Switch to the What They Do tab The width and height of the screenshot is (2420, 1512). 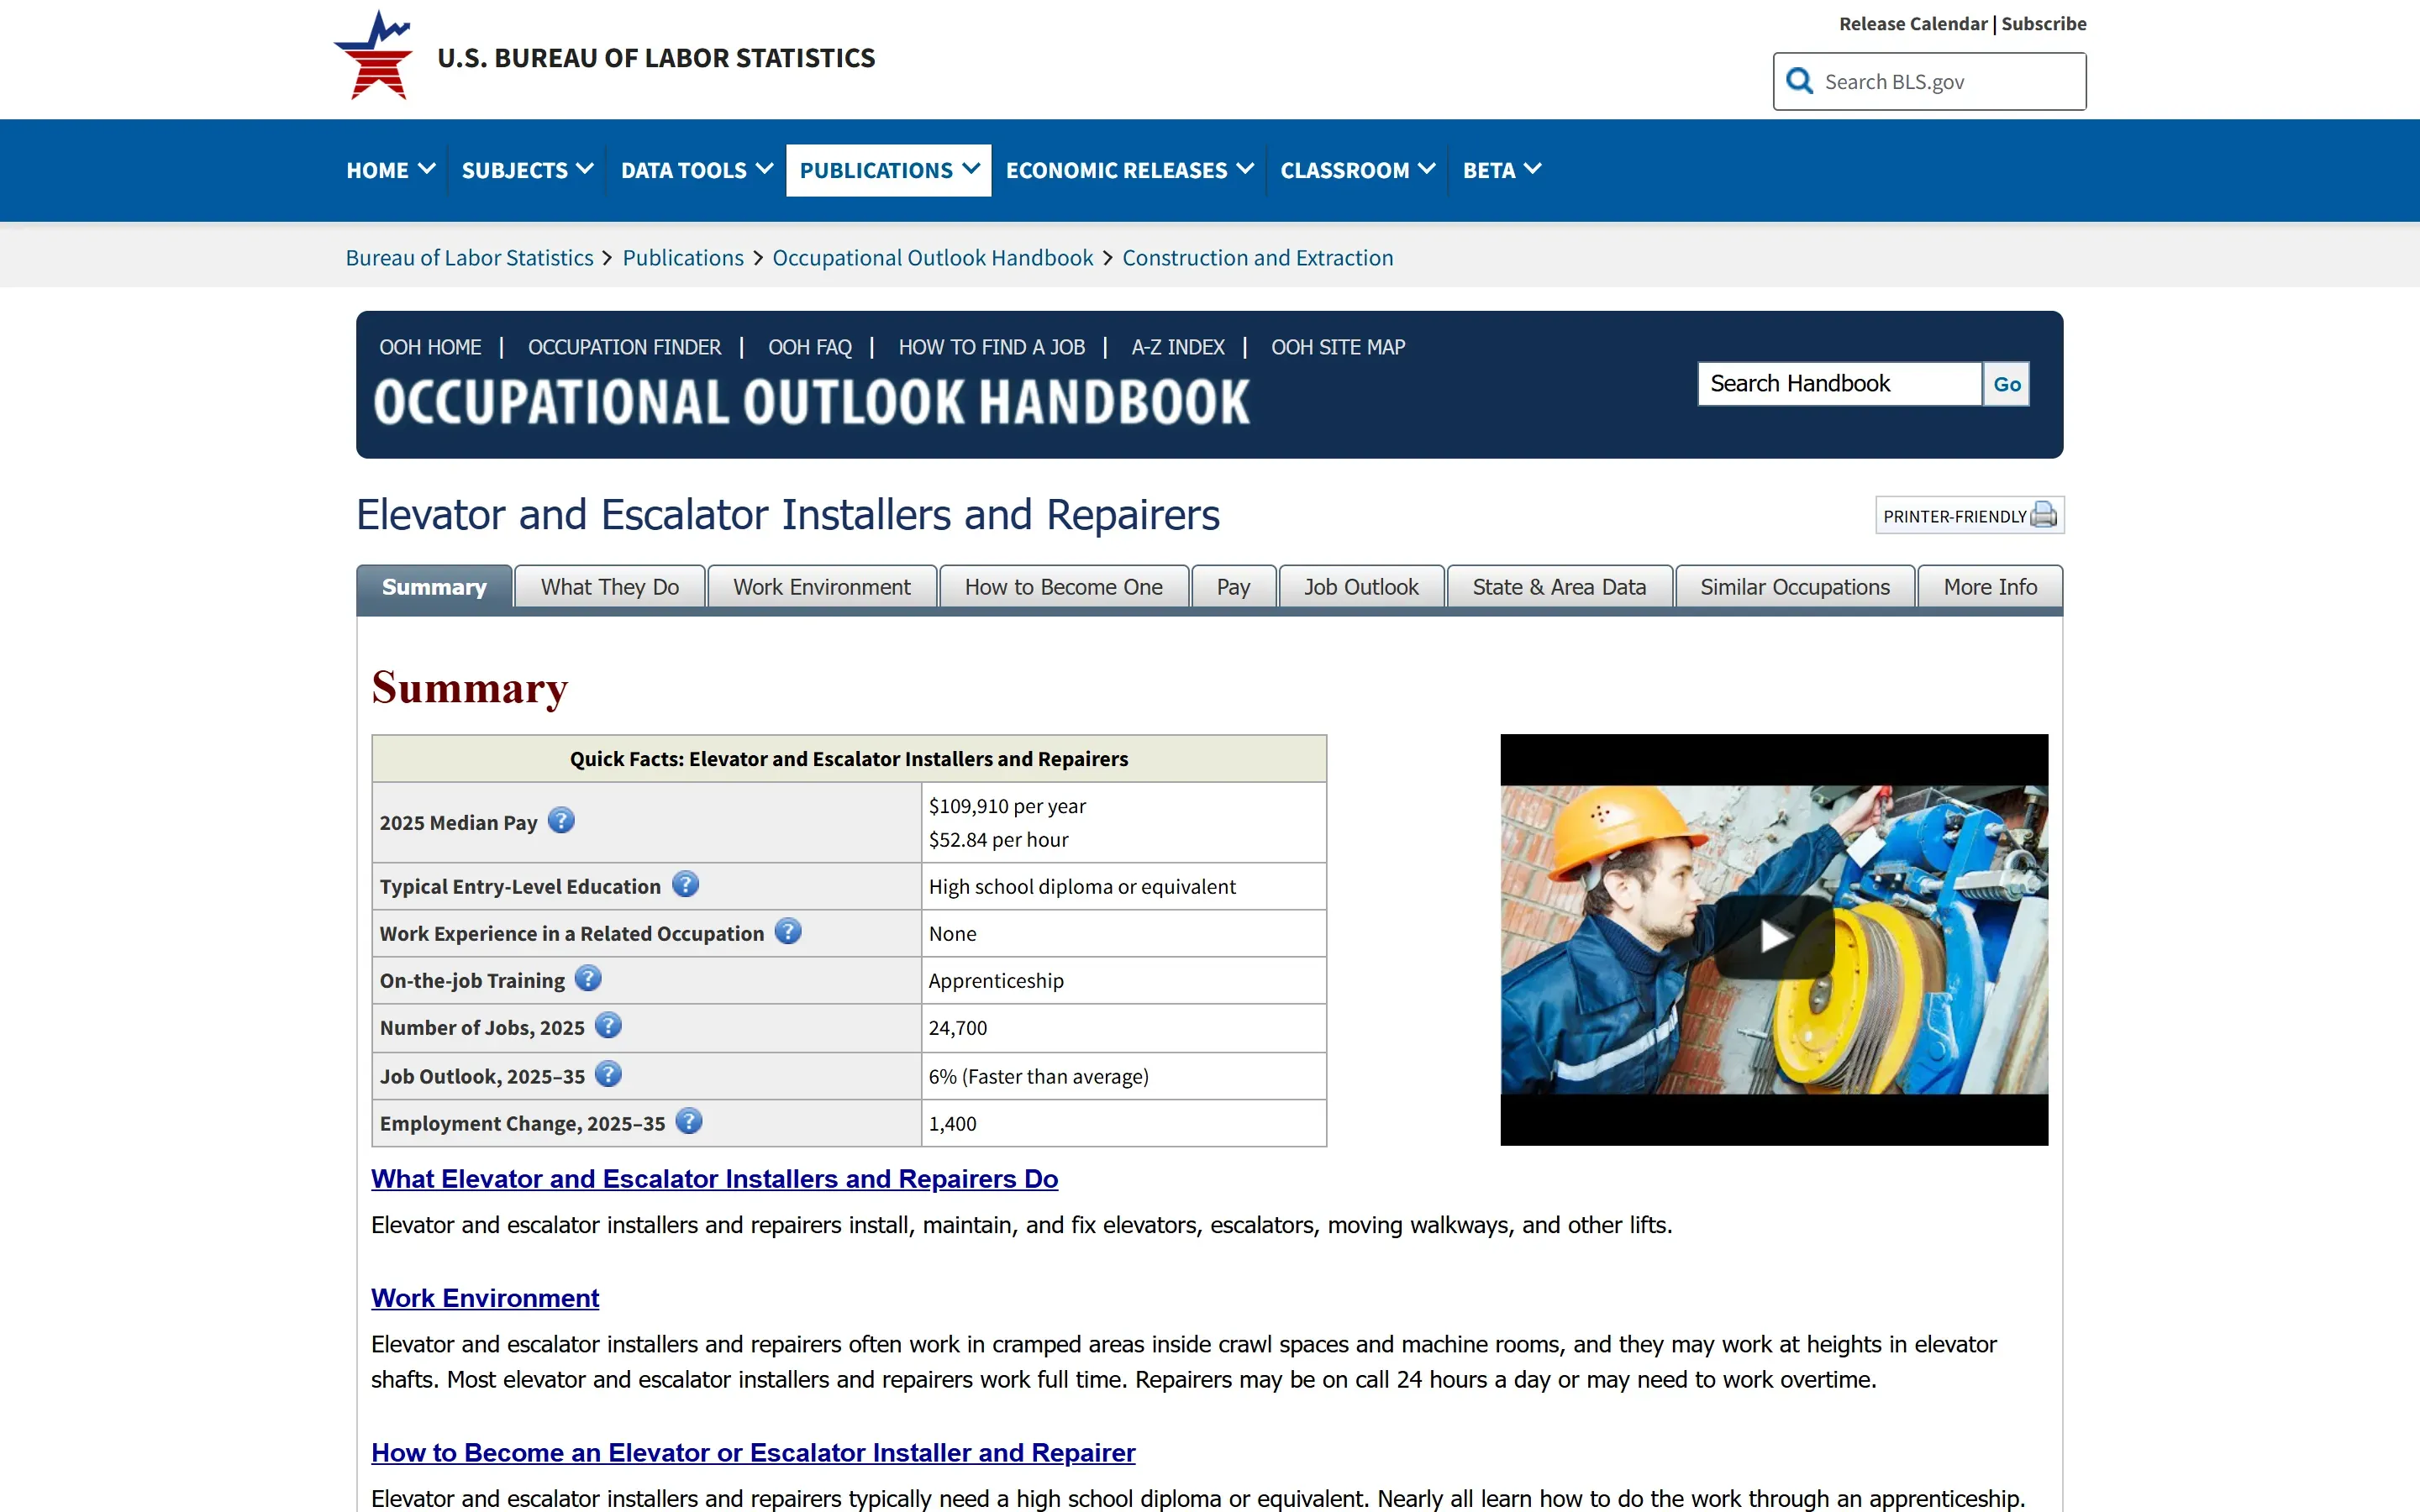point(610,587)
